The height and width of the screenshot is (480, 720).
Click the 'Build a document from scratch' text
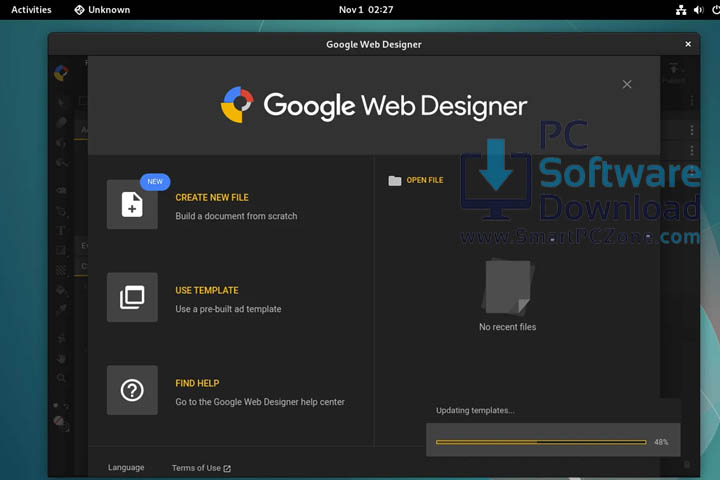click(x=236, y=216)
